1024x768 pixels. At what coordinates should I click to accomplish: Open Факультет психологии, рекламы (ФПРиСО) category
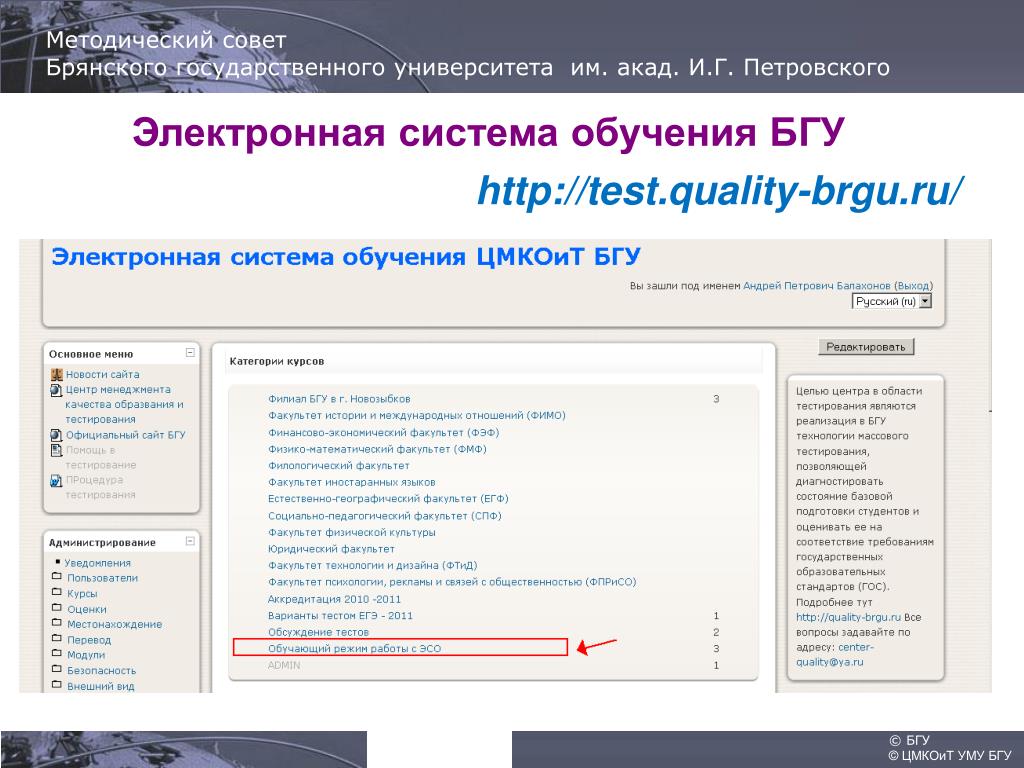click(452, 582)
